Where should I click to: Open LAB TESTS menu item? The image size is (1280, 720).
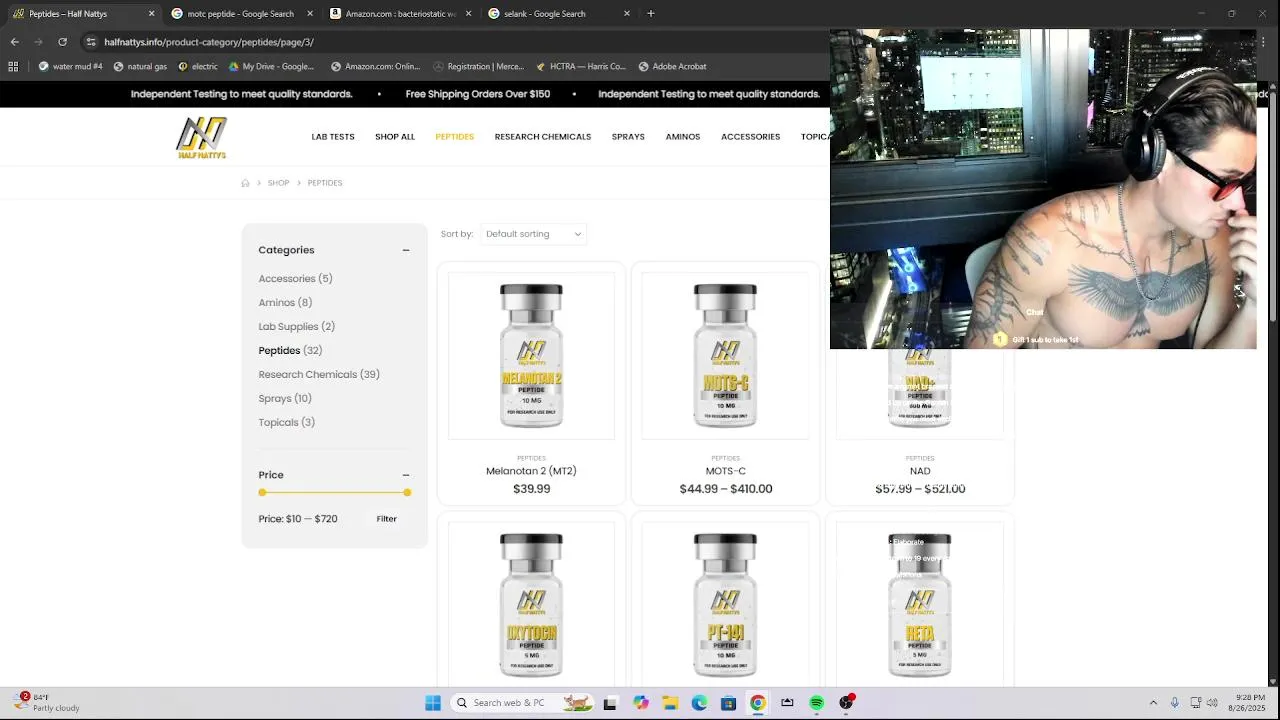[x=333, y=137]
